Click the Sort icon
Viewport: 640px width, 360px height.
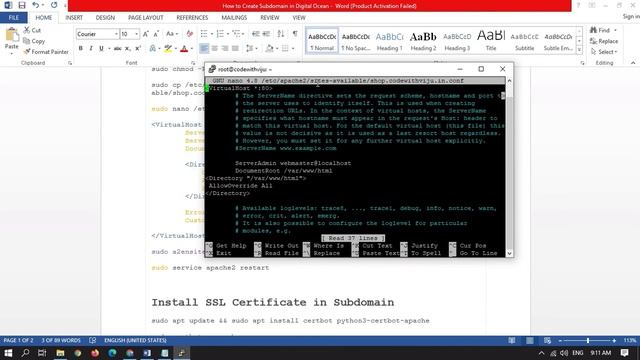[x=281, y=34]
